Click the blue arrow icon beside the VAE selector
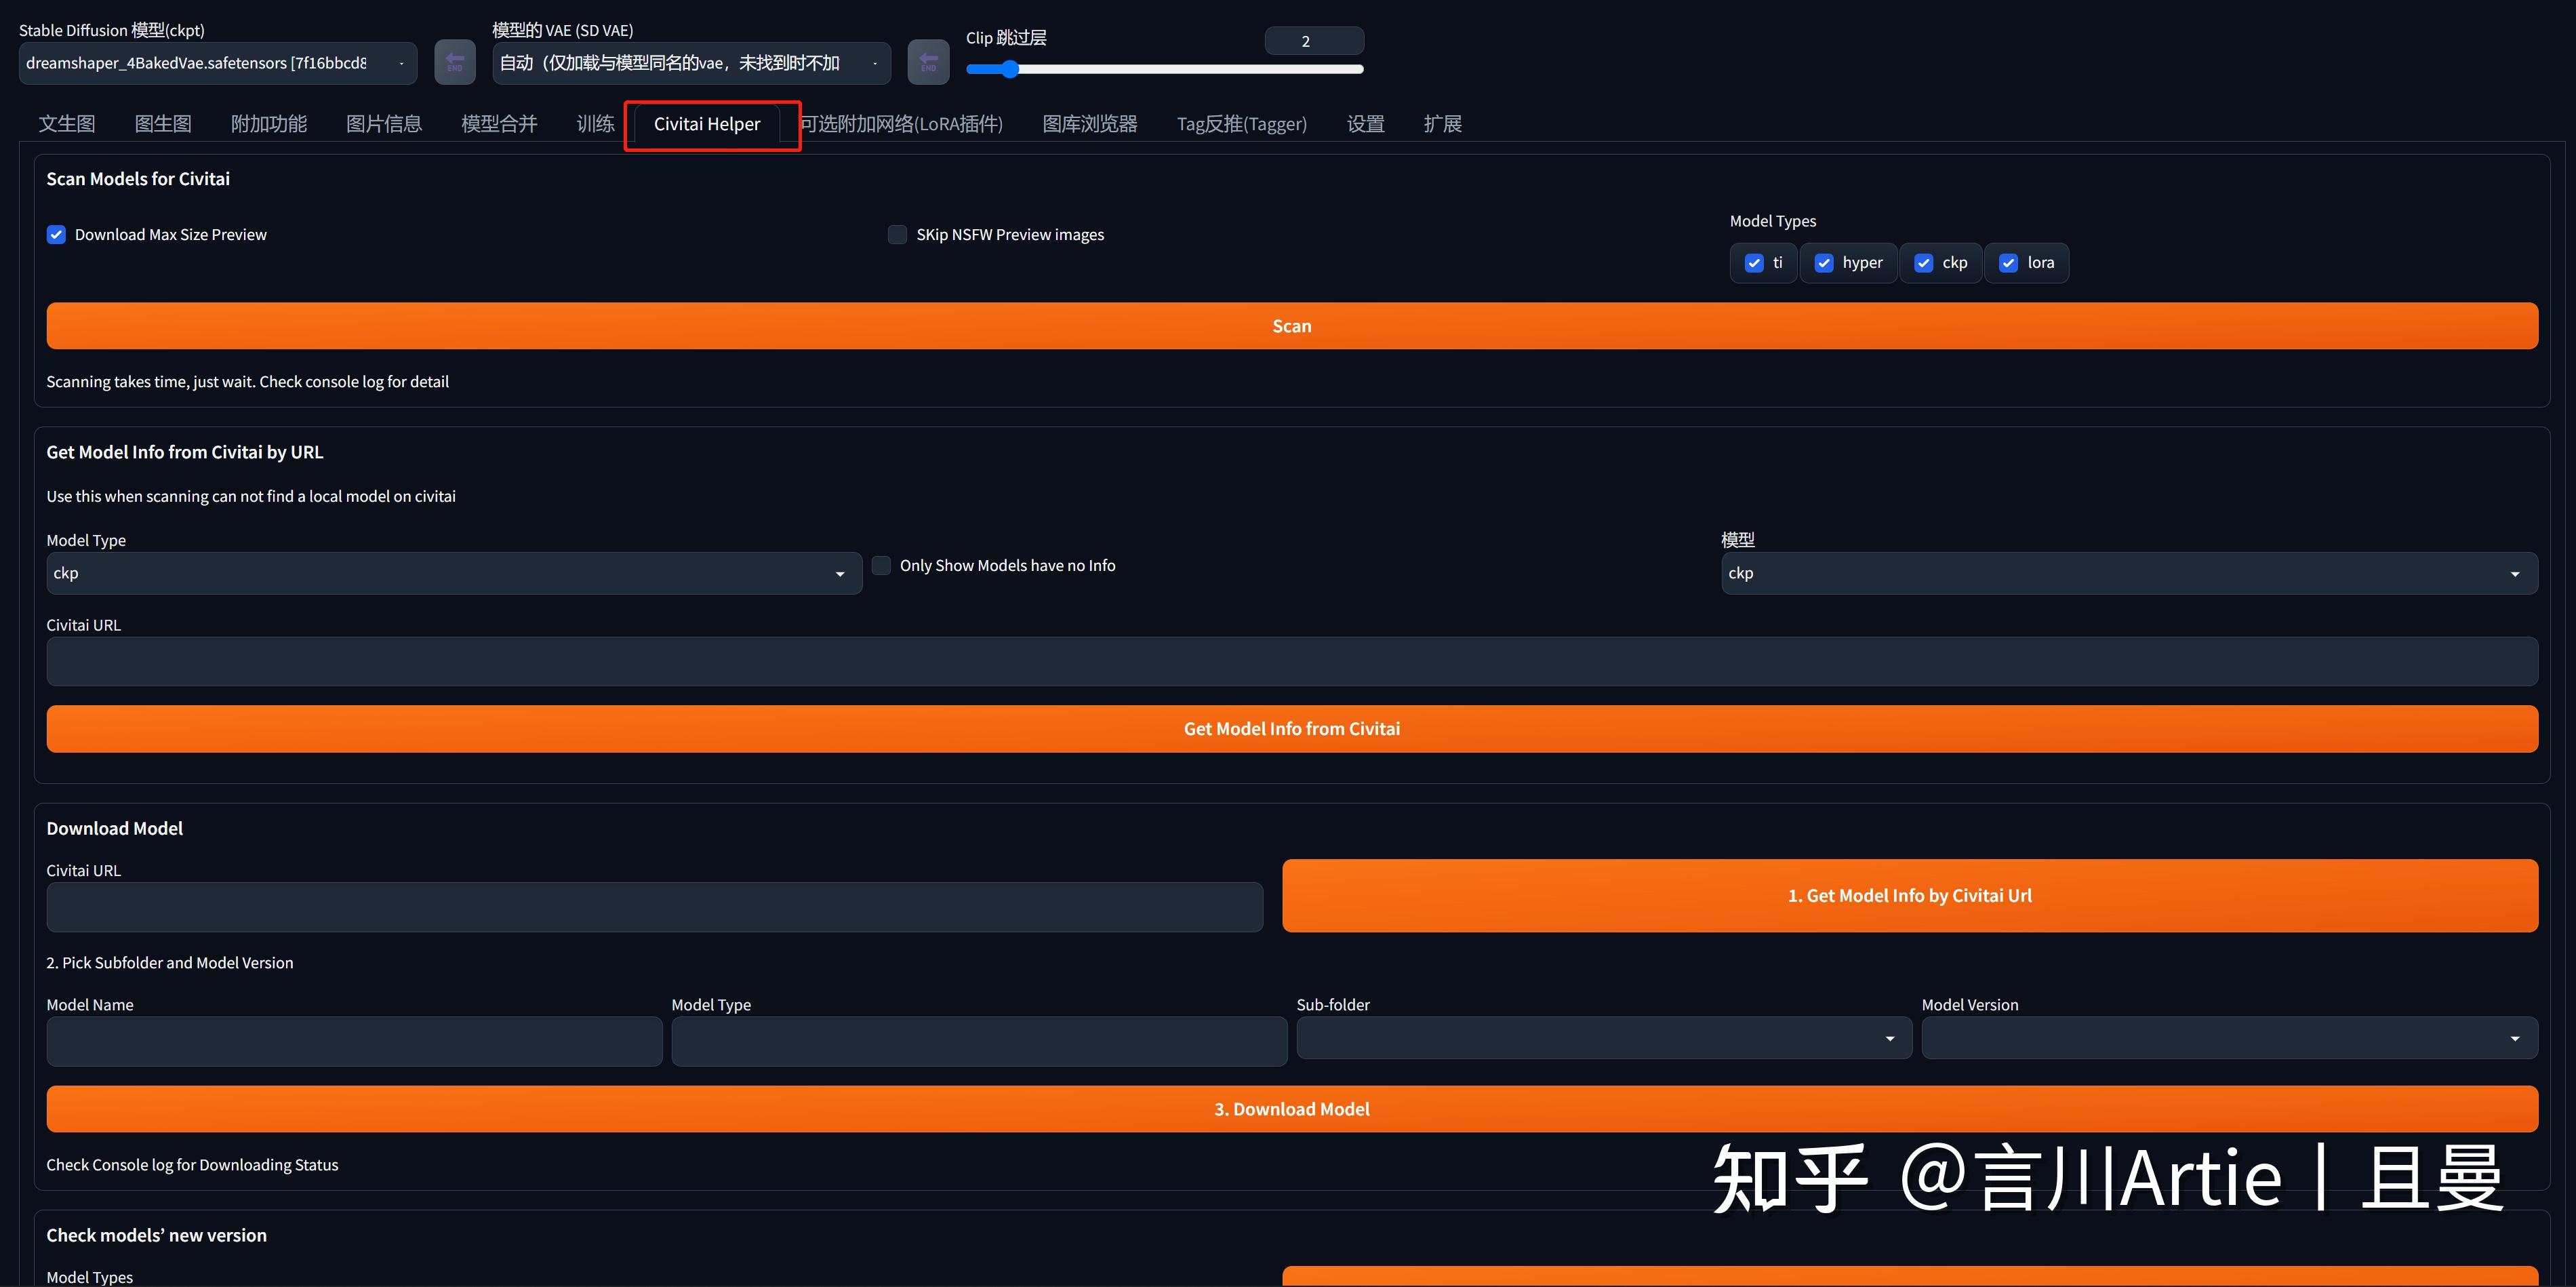 point(928,62)
